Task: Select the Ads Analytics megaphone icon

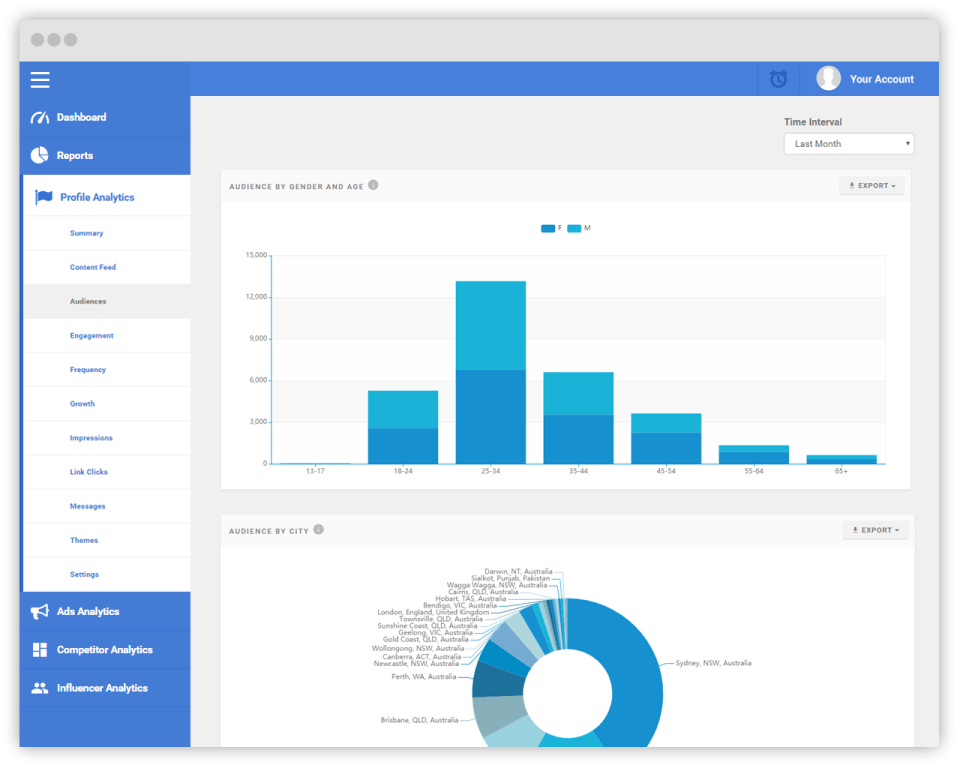Action: [x=40, y=611]
